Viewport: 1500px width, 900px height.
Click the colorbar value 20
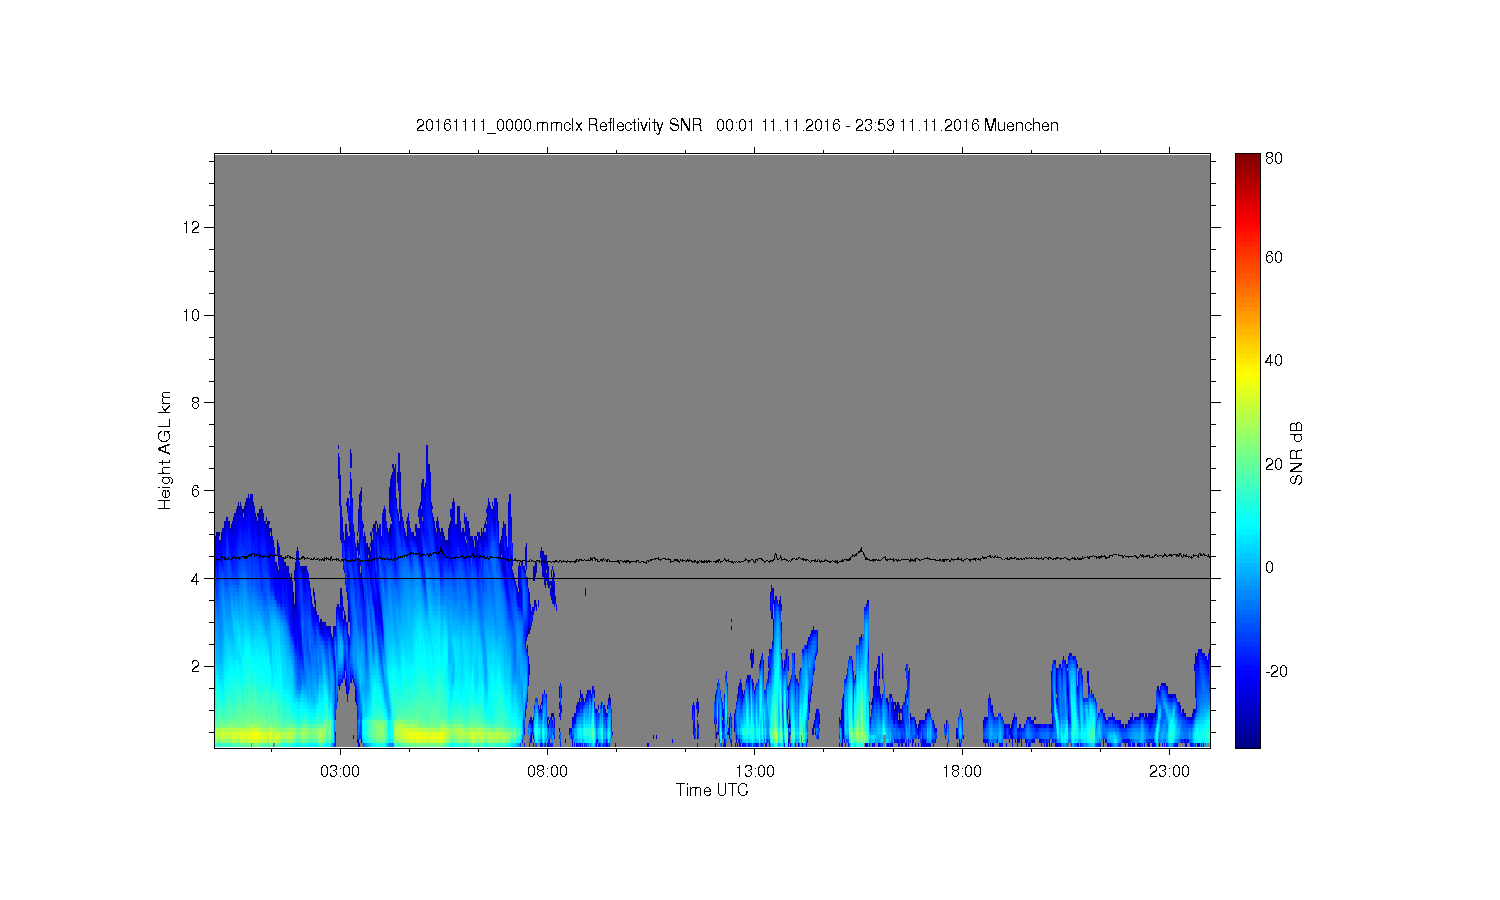[x=1274, y=464]
